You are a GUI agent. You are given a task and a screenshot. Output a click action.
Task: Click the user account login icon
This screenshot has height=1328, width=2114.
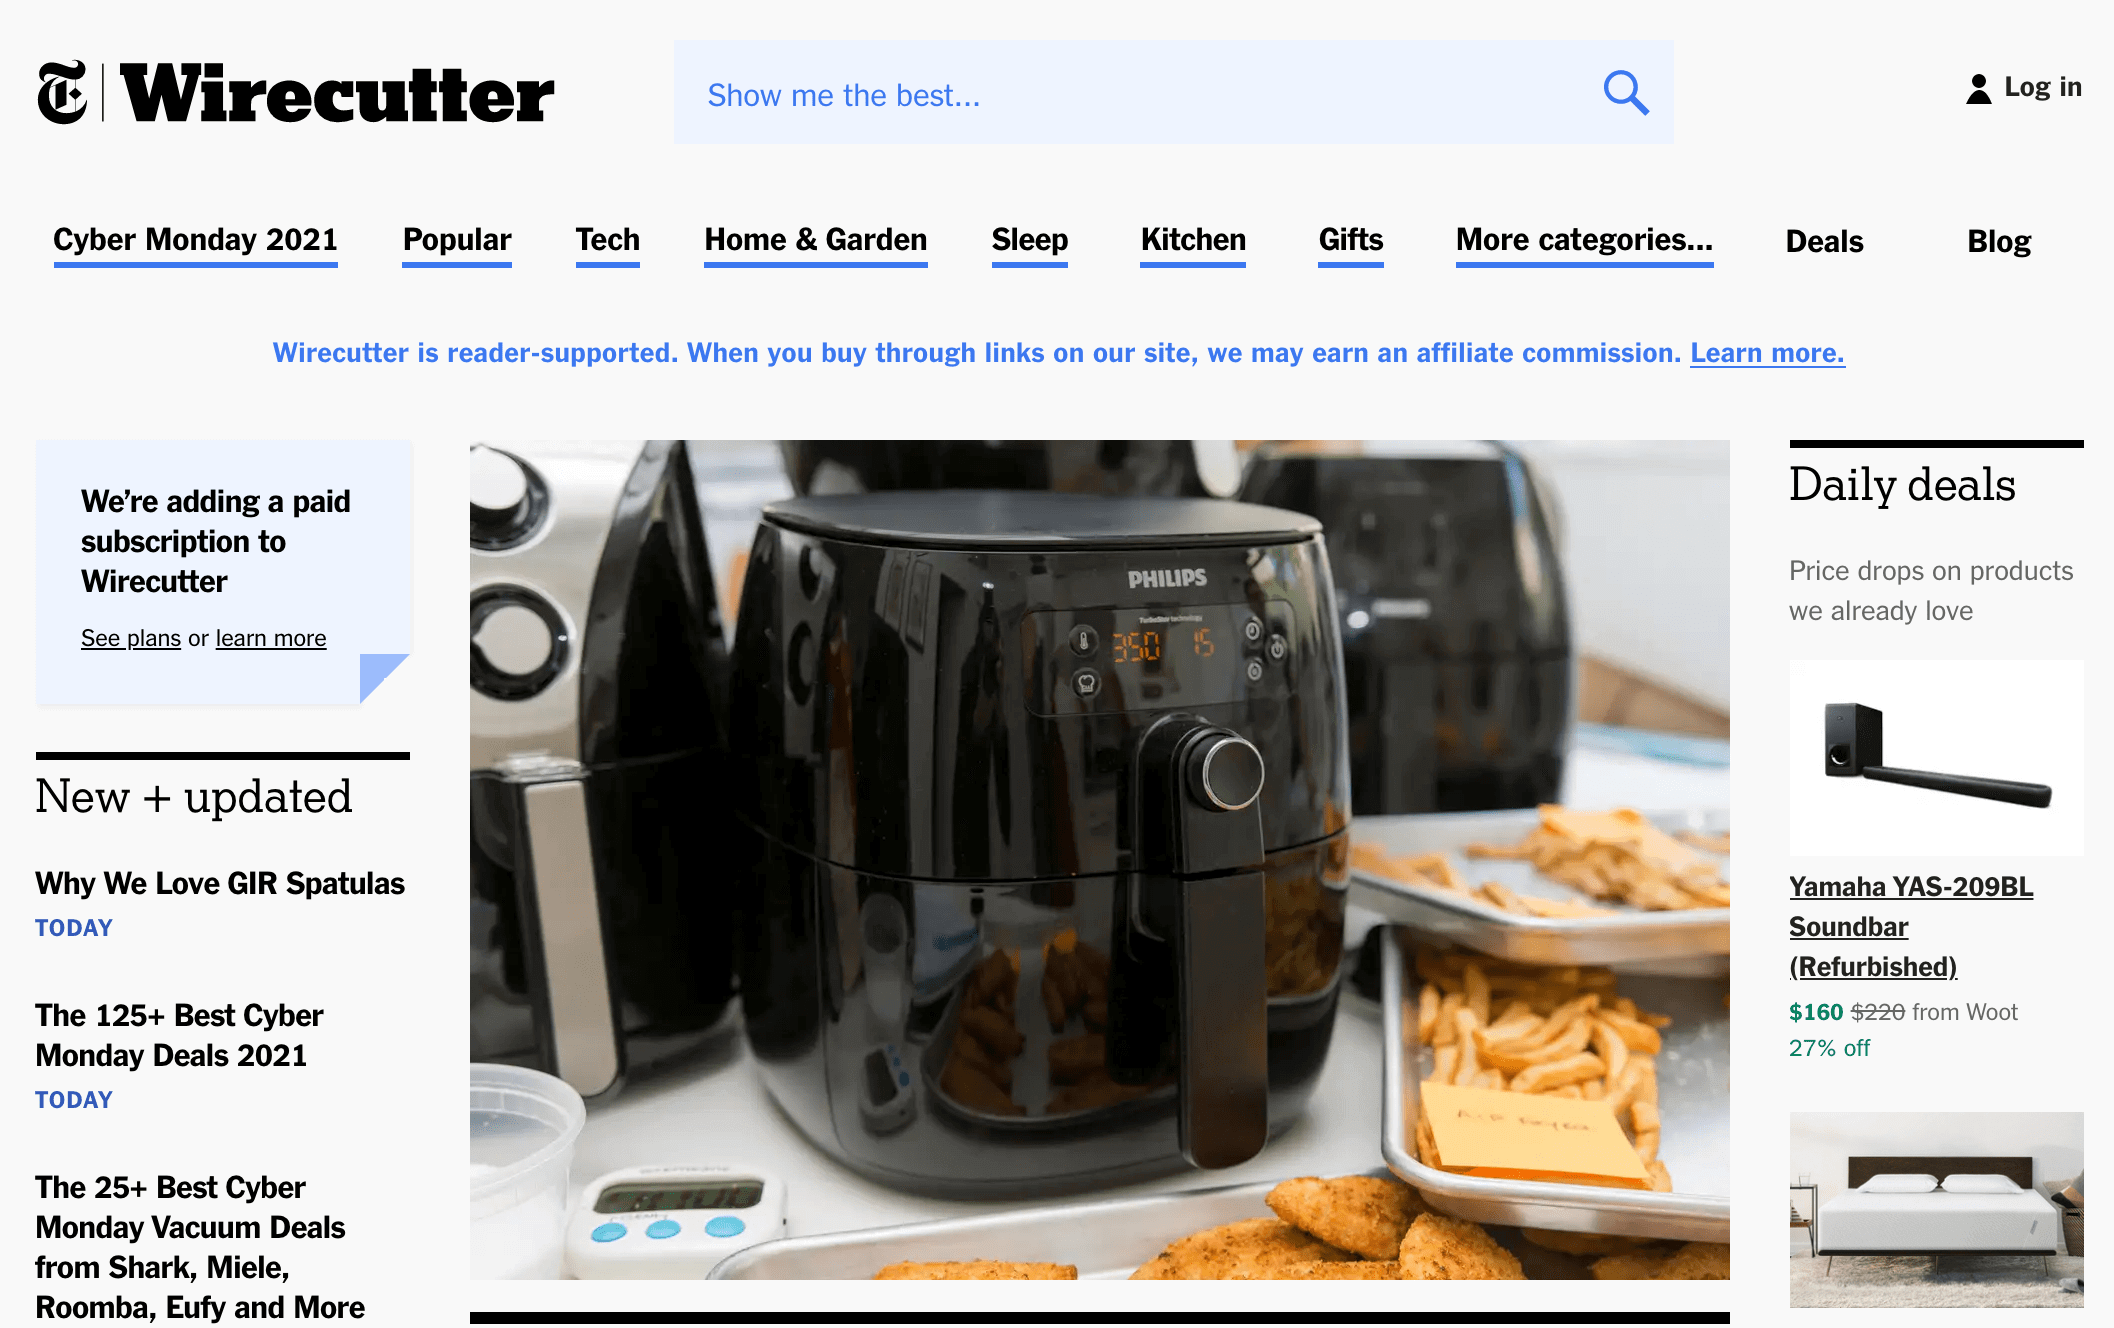coord(1978,86)
